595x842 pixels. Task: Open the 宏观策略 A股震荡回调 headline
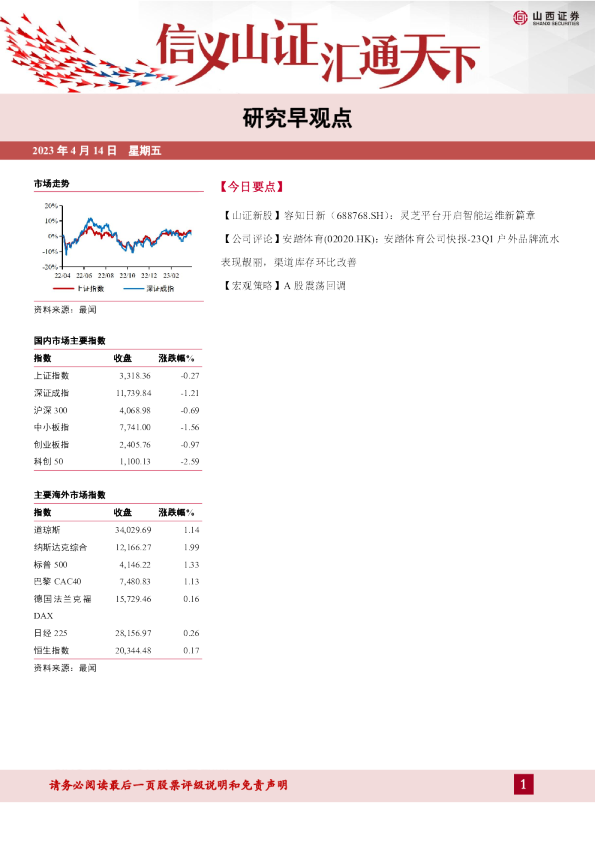coord(283,286)
